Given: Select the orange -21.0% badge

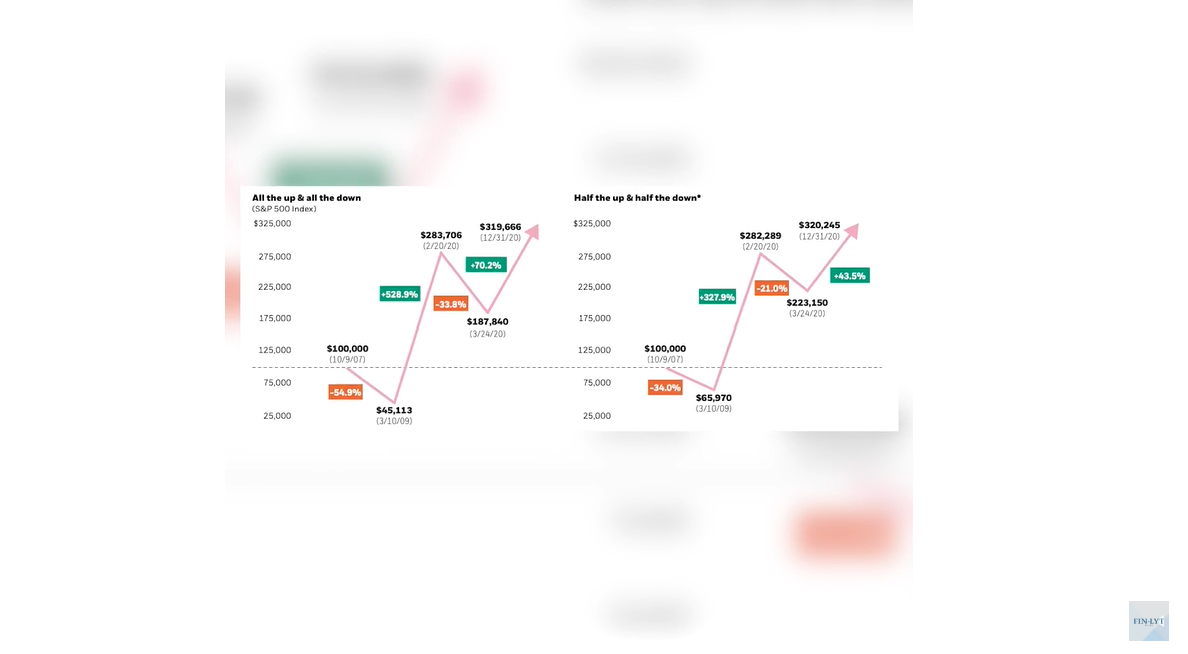Looking at the screenshot, I should pos(772,288).
